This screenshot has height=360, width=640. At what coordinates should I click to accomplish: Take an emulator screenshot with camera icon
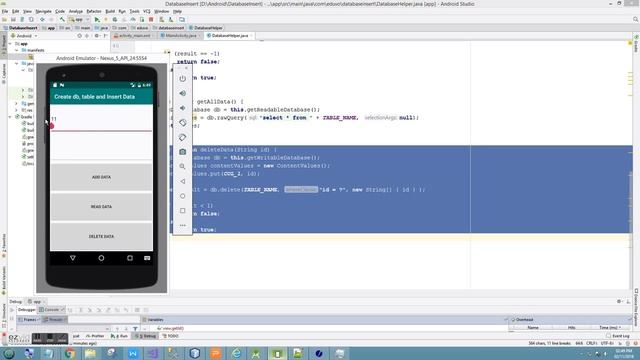182,152
